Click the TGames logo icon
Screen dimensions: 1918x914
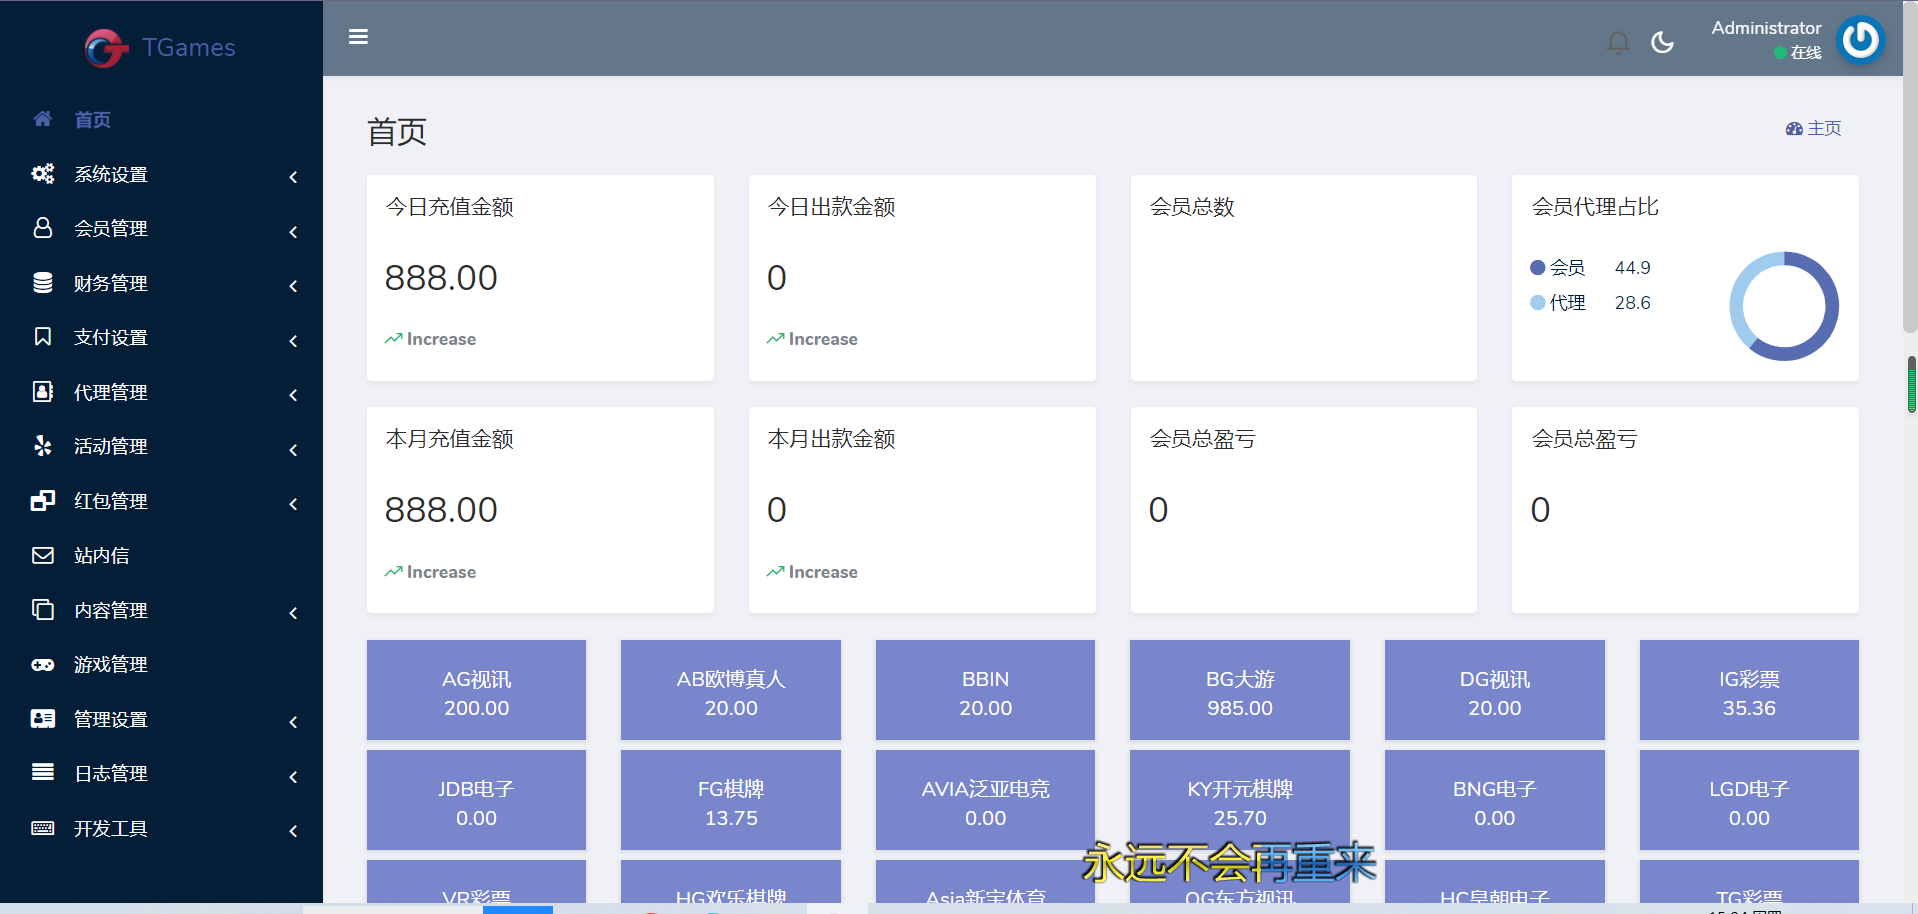coord(105,48)
